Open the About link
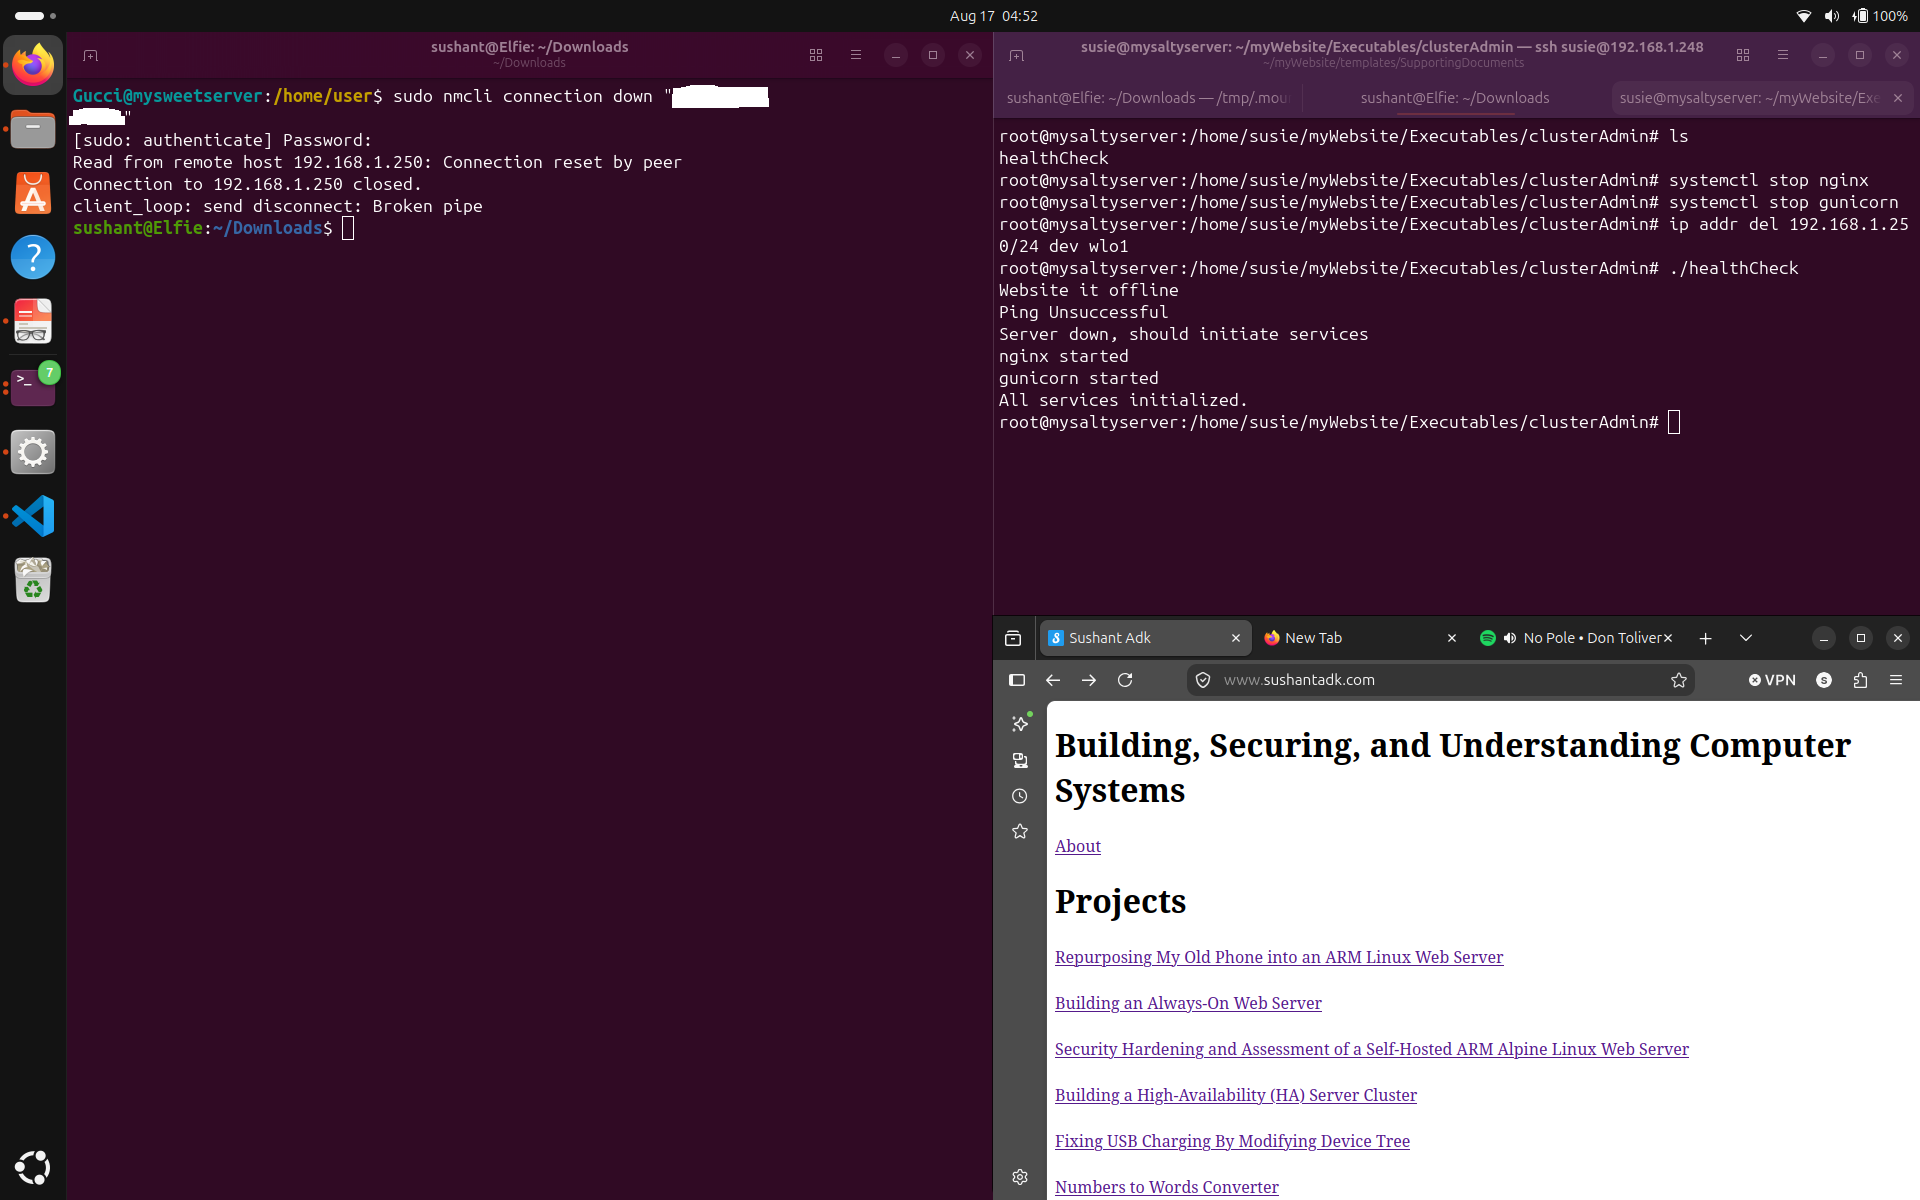Viewport: 1920px width, 1200px height. point(1078,846)
